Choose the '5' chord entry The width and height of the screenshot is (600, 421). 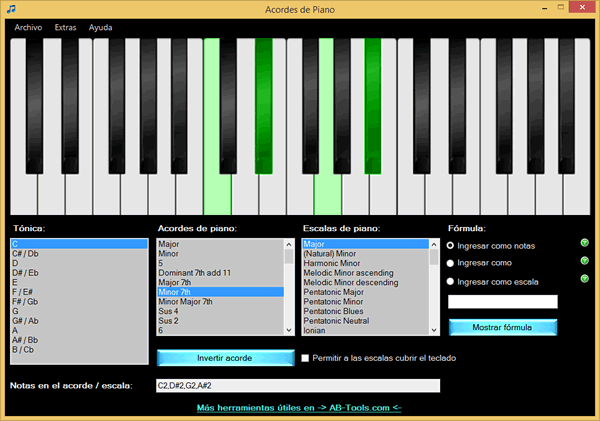click(221, 263)
